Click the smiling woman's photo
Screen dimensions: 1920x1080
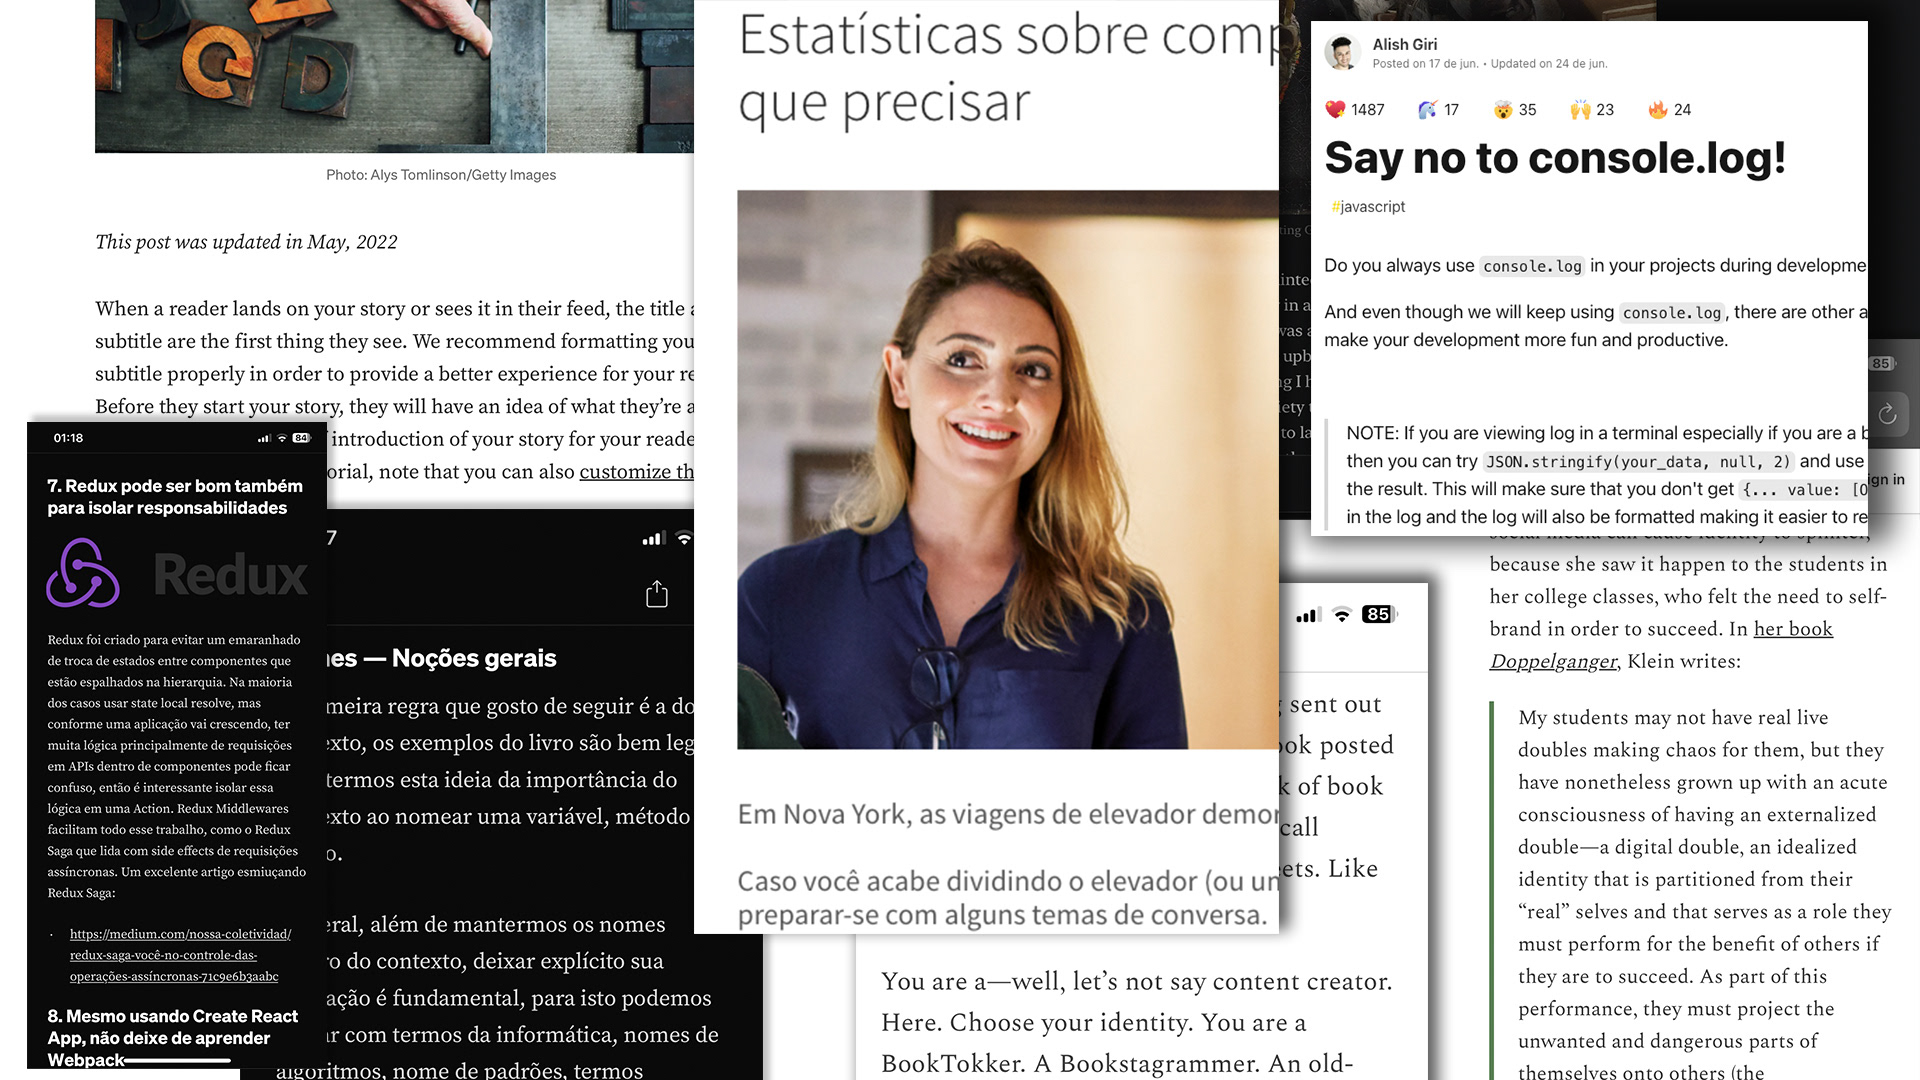tap(1007, 469)
